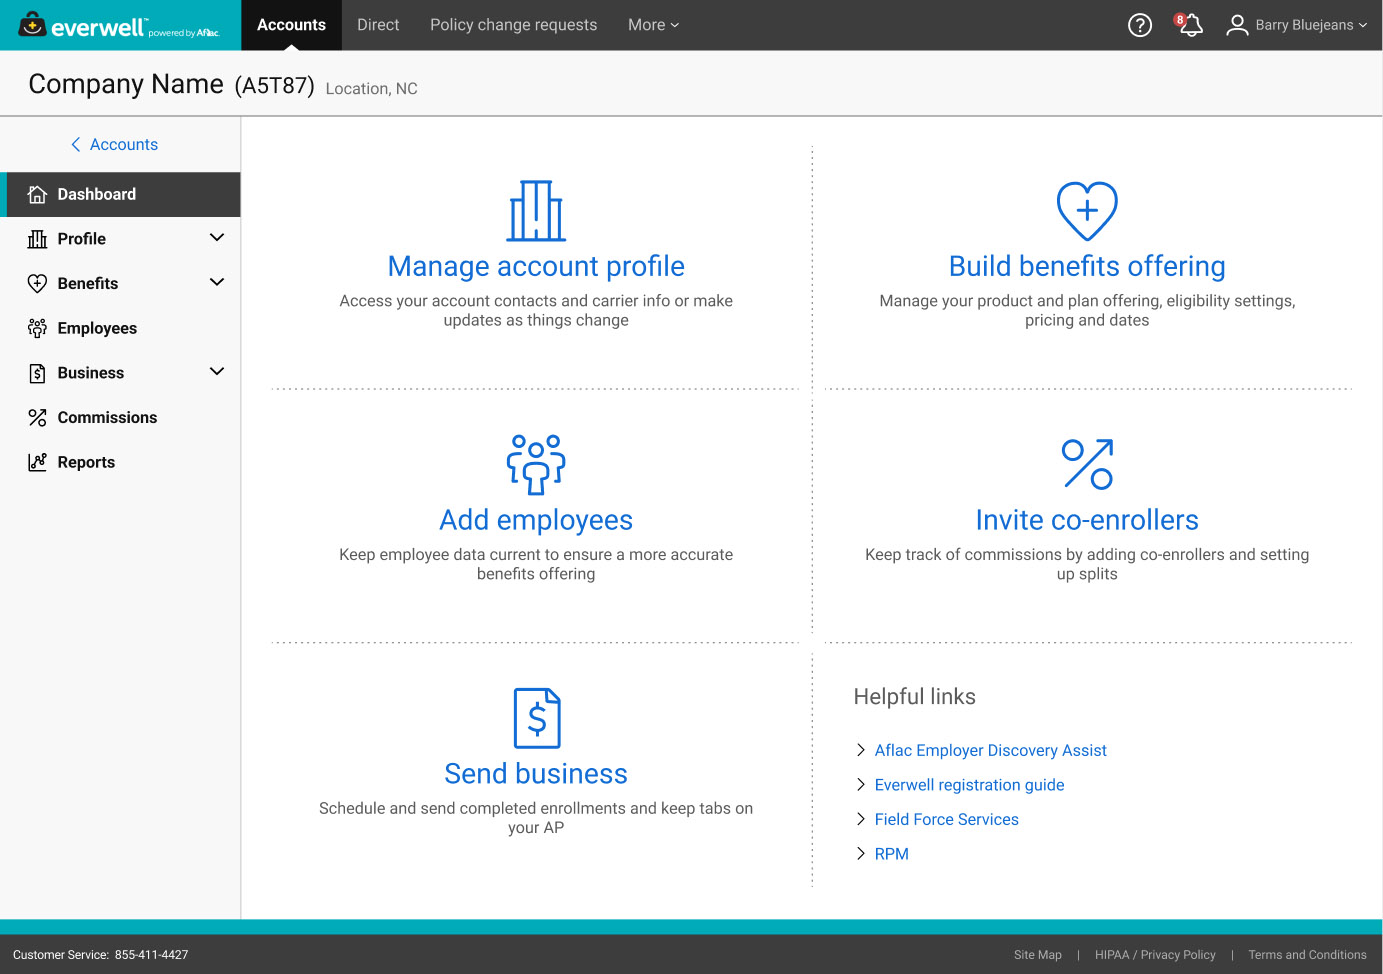Viewport: 1383px width, 974px height.
Task: Click the large percent icon above Invite co-enrollers
Action: point(1087,464)
